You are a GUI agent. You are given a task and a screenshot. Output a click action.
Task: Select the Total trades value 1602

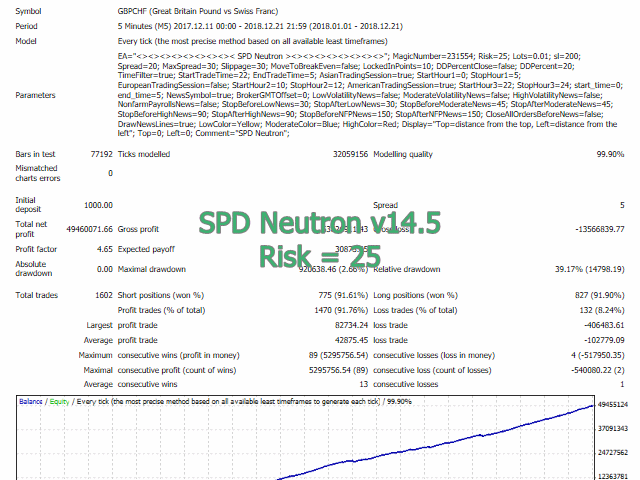[104, 296]
